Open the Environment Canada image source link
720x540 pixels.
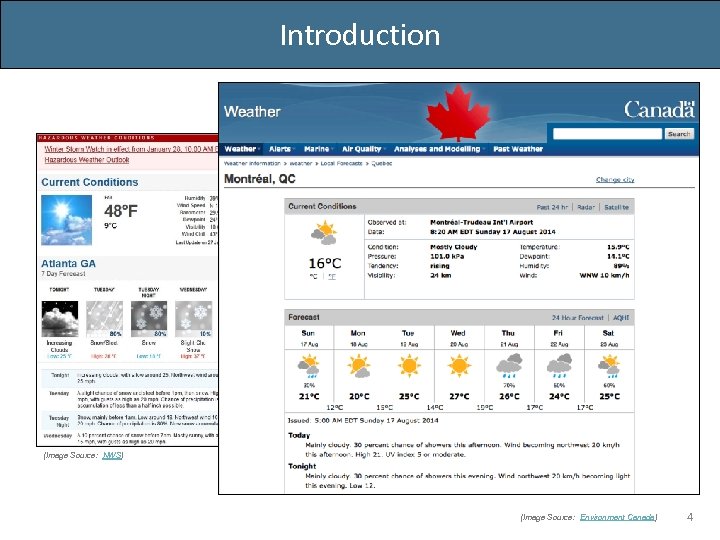[618, 518]
